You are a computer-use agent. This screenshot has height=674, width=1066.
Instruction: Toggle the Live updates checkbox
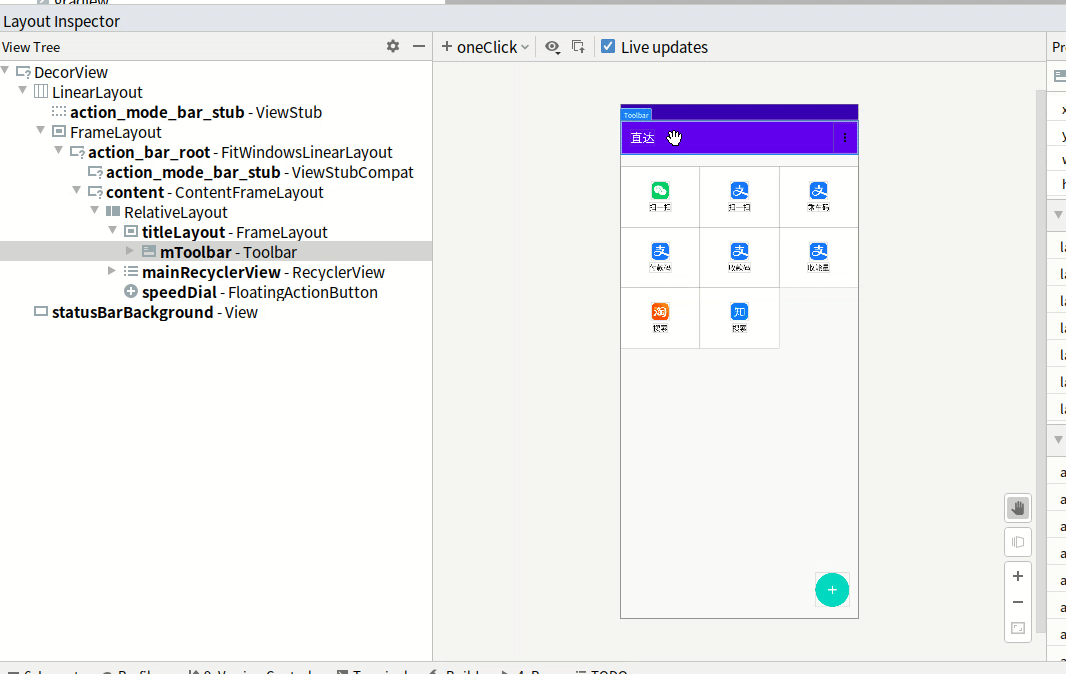pyautogui.click(x=608, y=46)
